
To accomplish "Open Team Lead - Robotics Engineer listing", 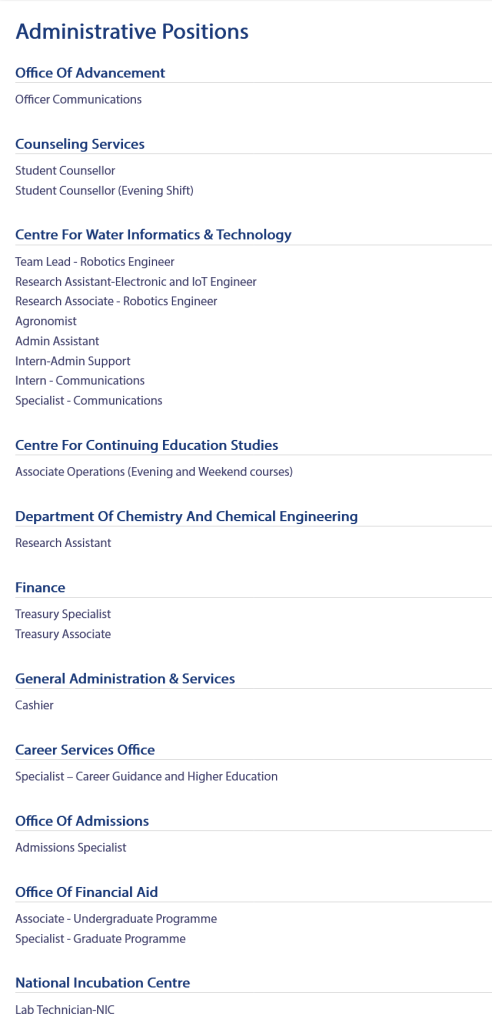I will 95,262.
